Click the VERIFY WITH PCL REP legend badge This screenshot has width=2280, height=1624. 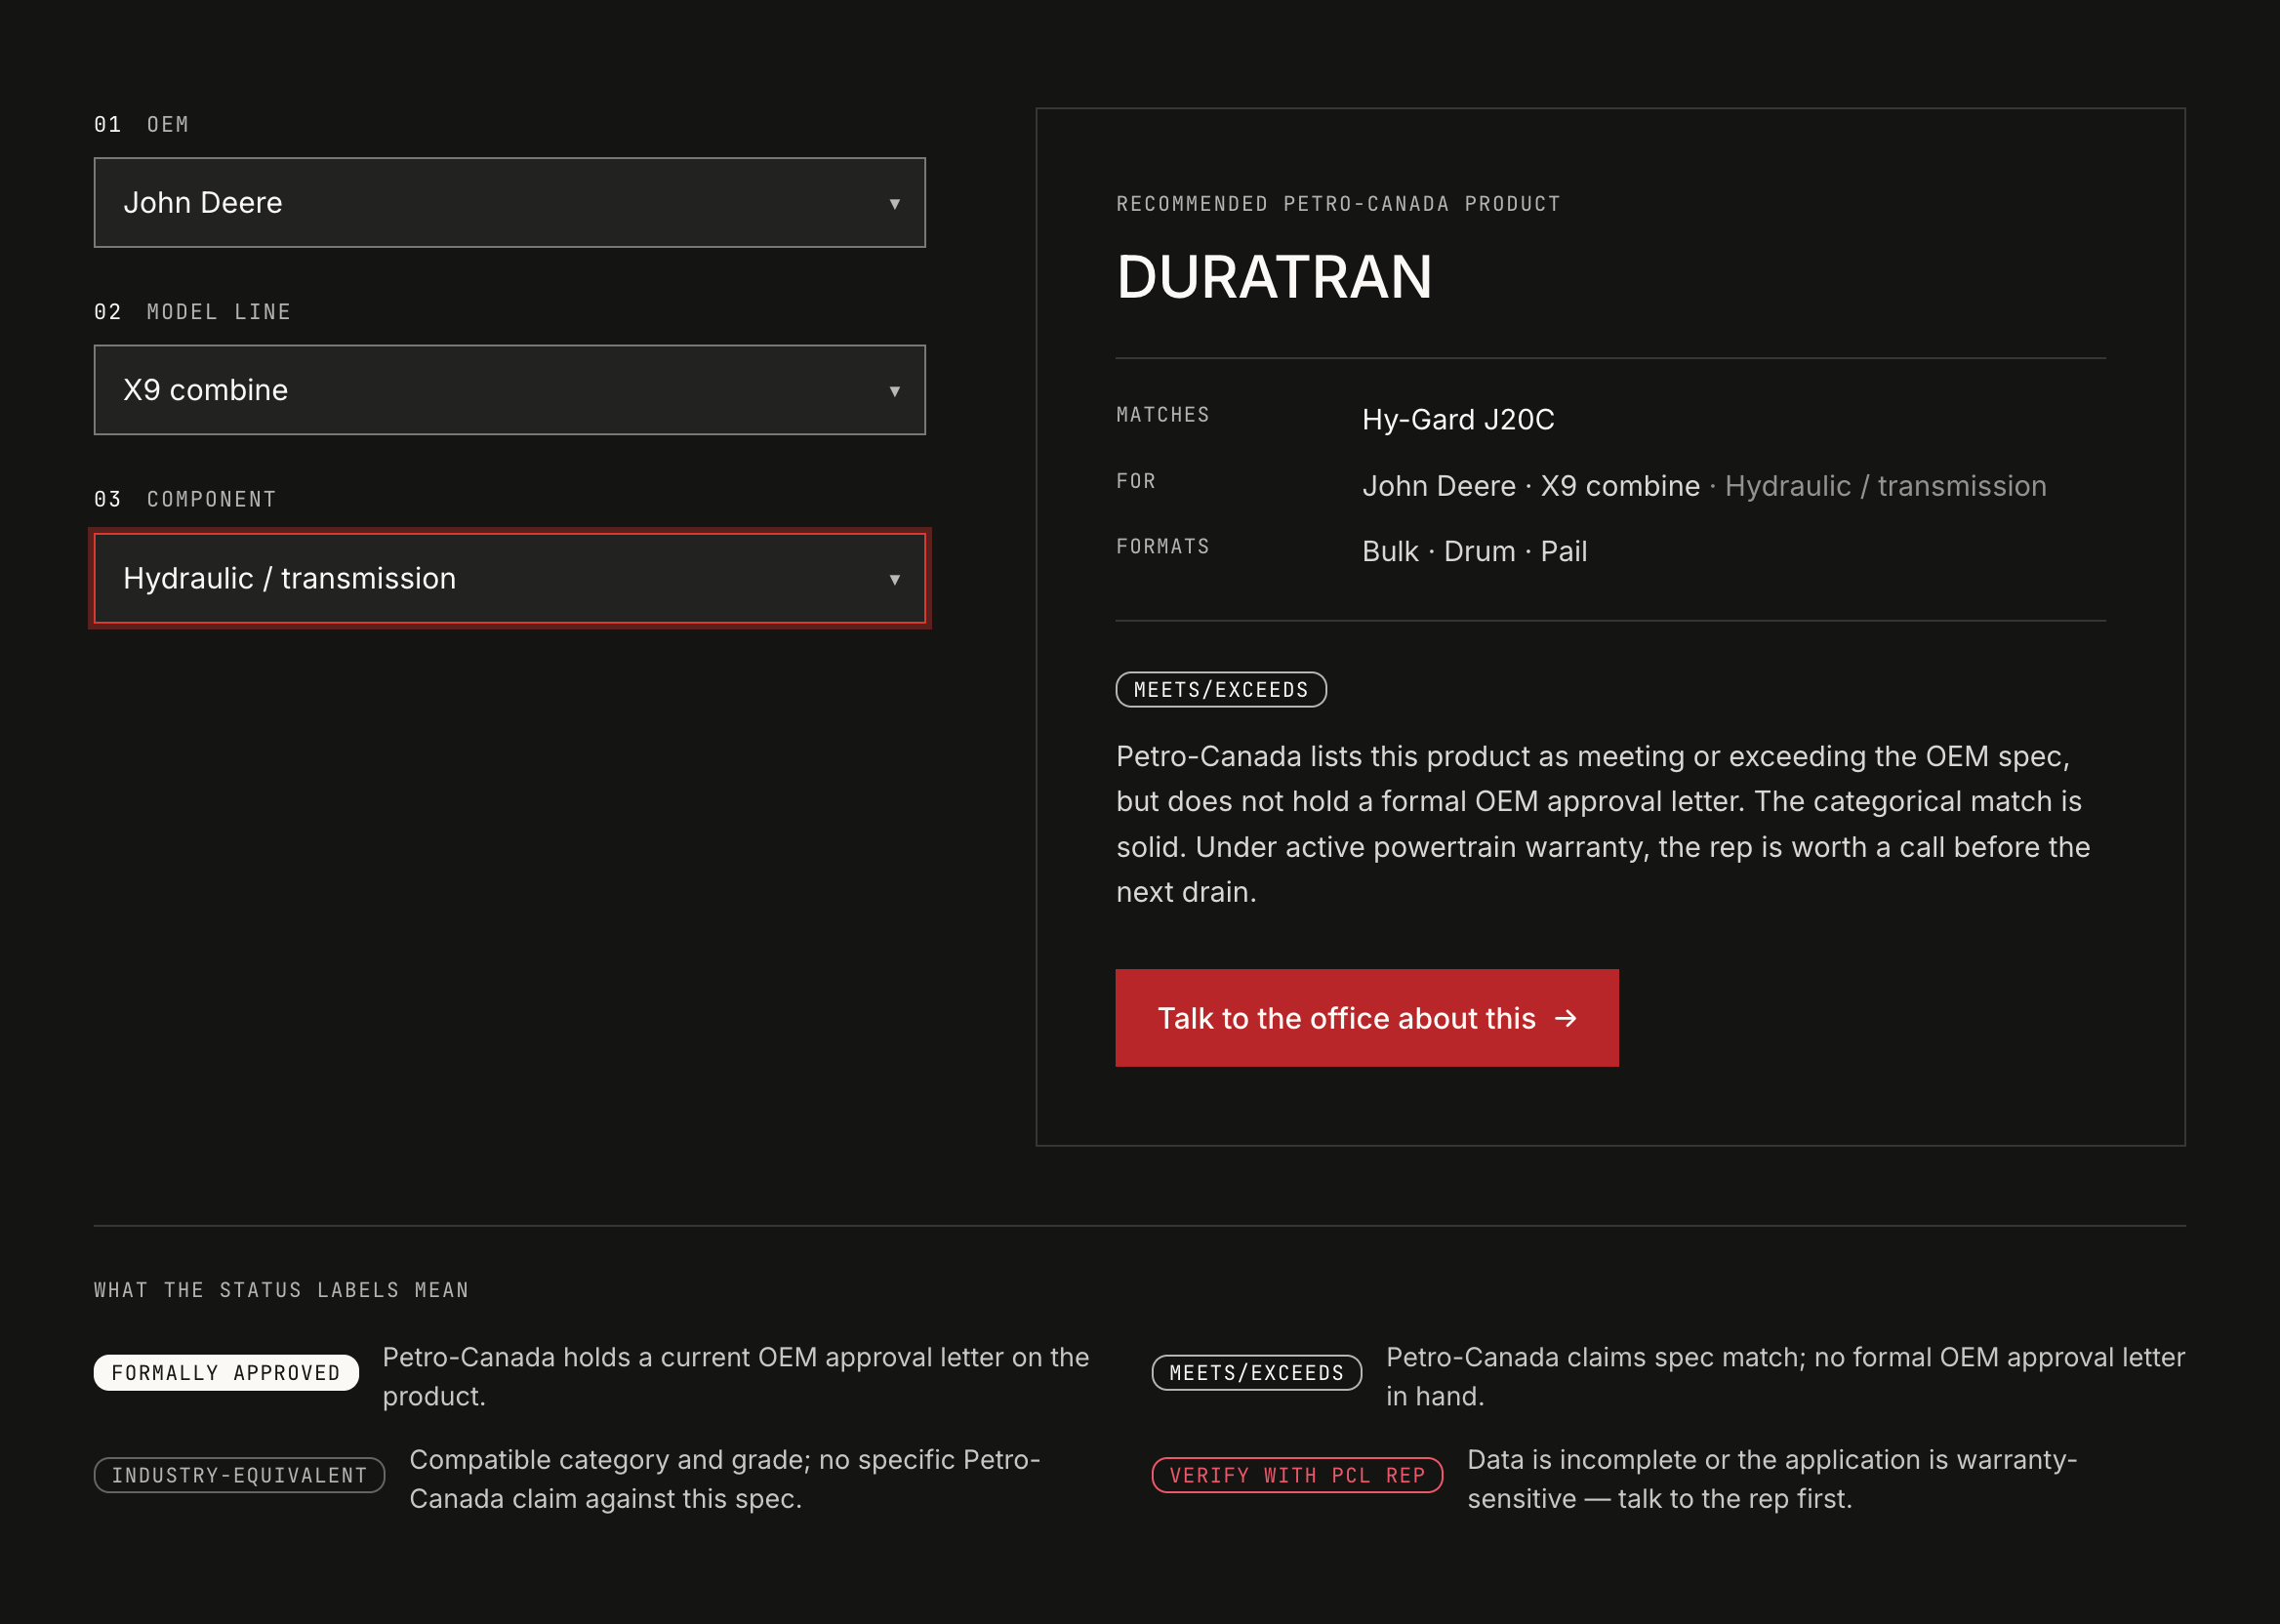[x=1298, y=1475]
